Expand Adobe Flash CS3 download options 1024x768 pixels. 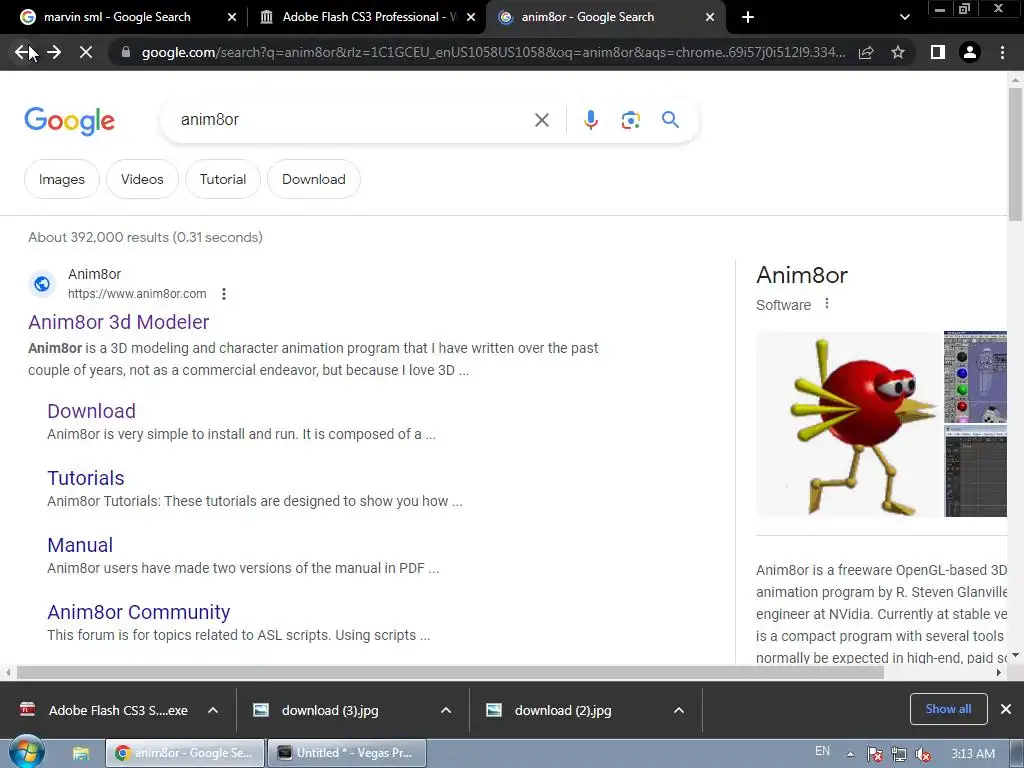click(213, 710)
